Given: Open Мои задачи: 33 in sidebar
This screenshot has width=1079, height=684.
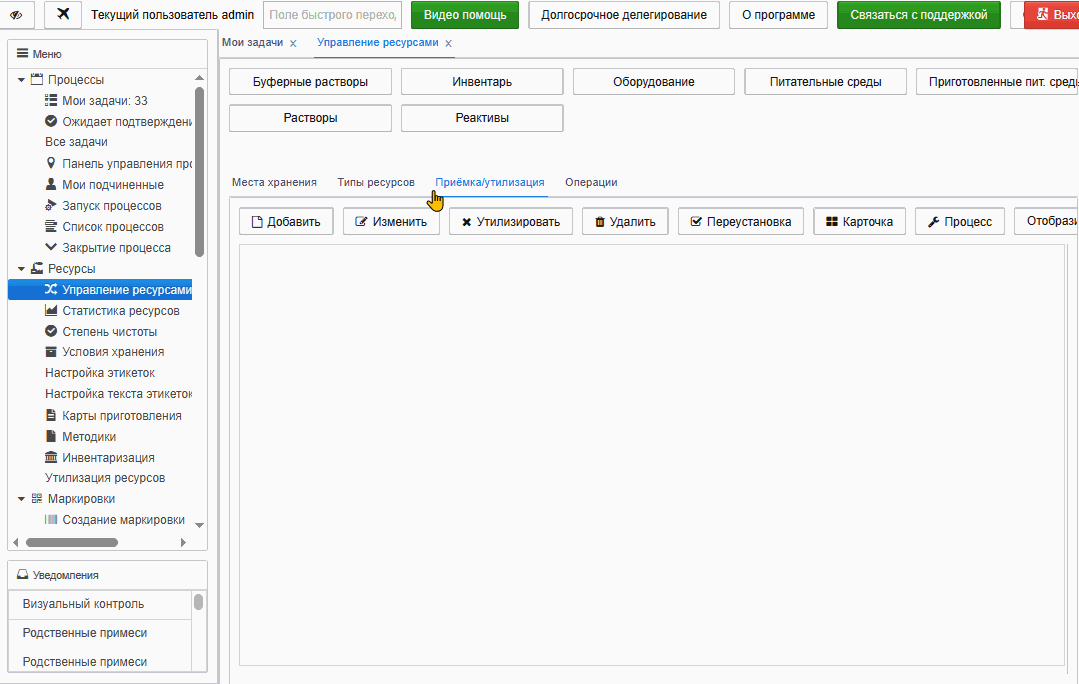Looking at the screenshot, I should 105,100.
